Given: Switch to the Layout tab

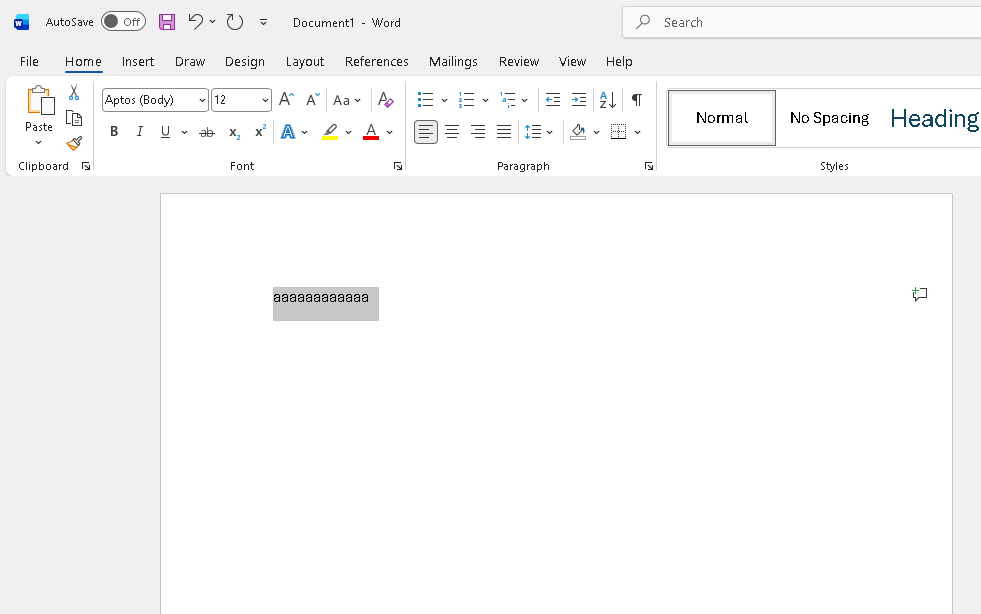Looking at the screenshot, I should point(305,61).
